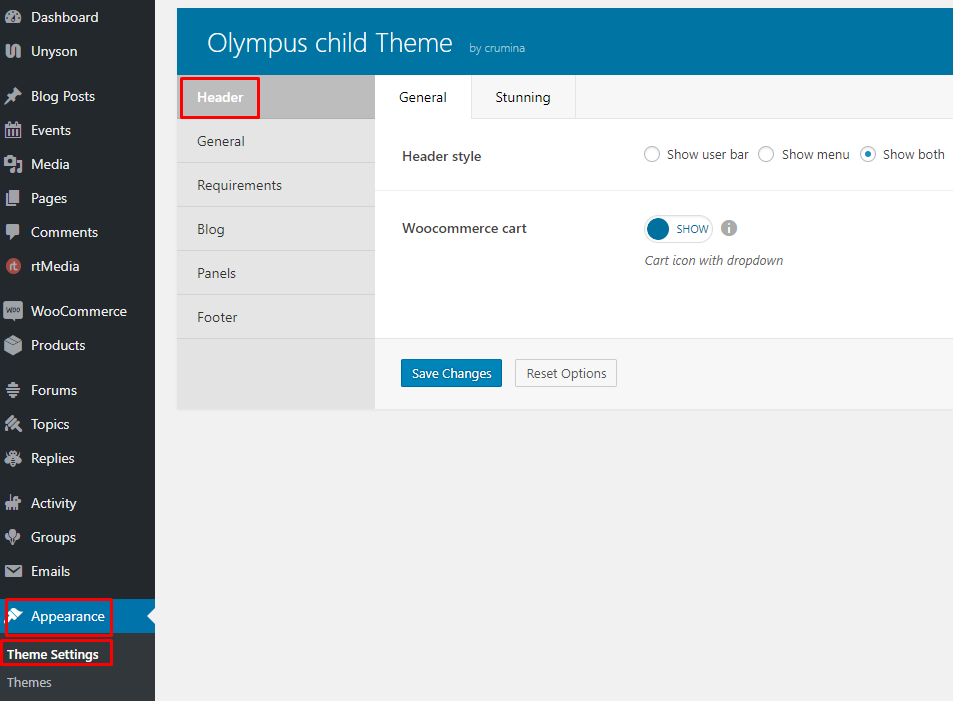Click the Dashboard gauge icon

(x=13, y=17)
